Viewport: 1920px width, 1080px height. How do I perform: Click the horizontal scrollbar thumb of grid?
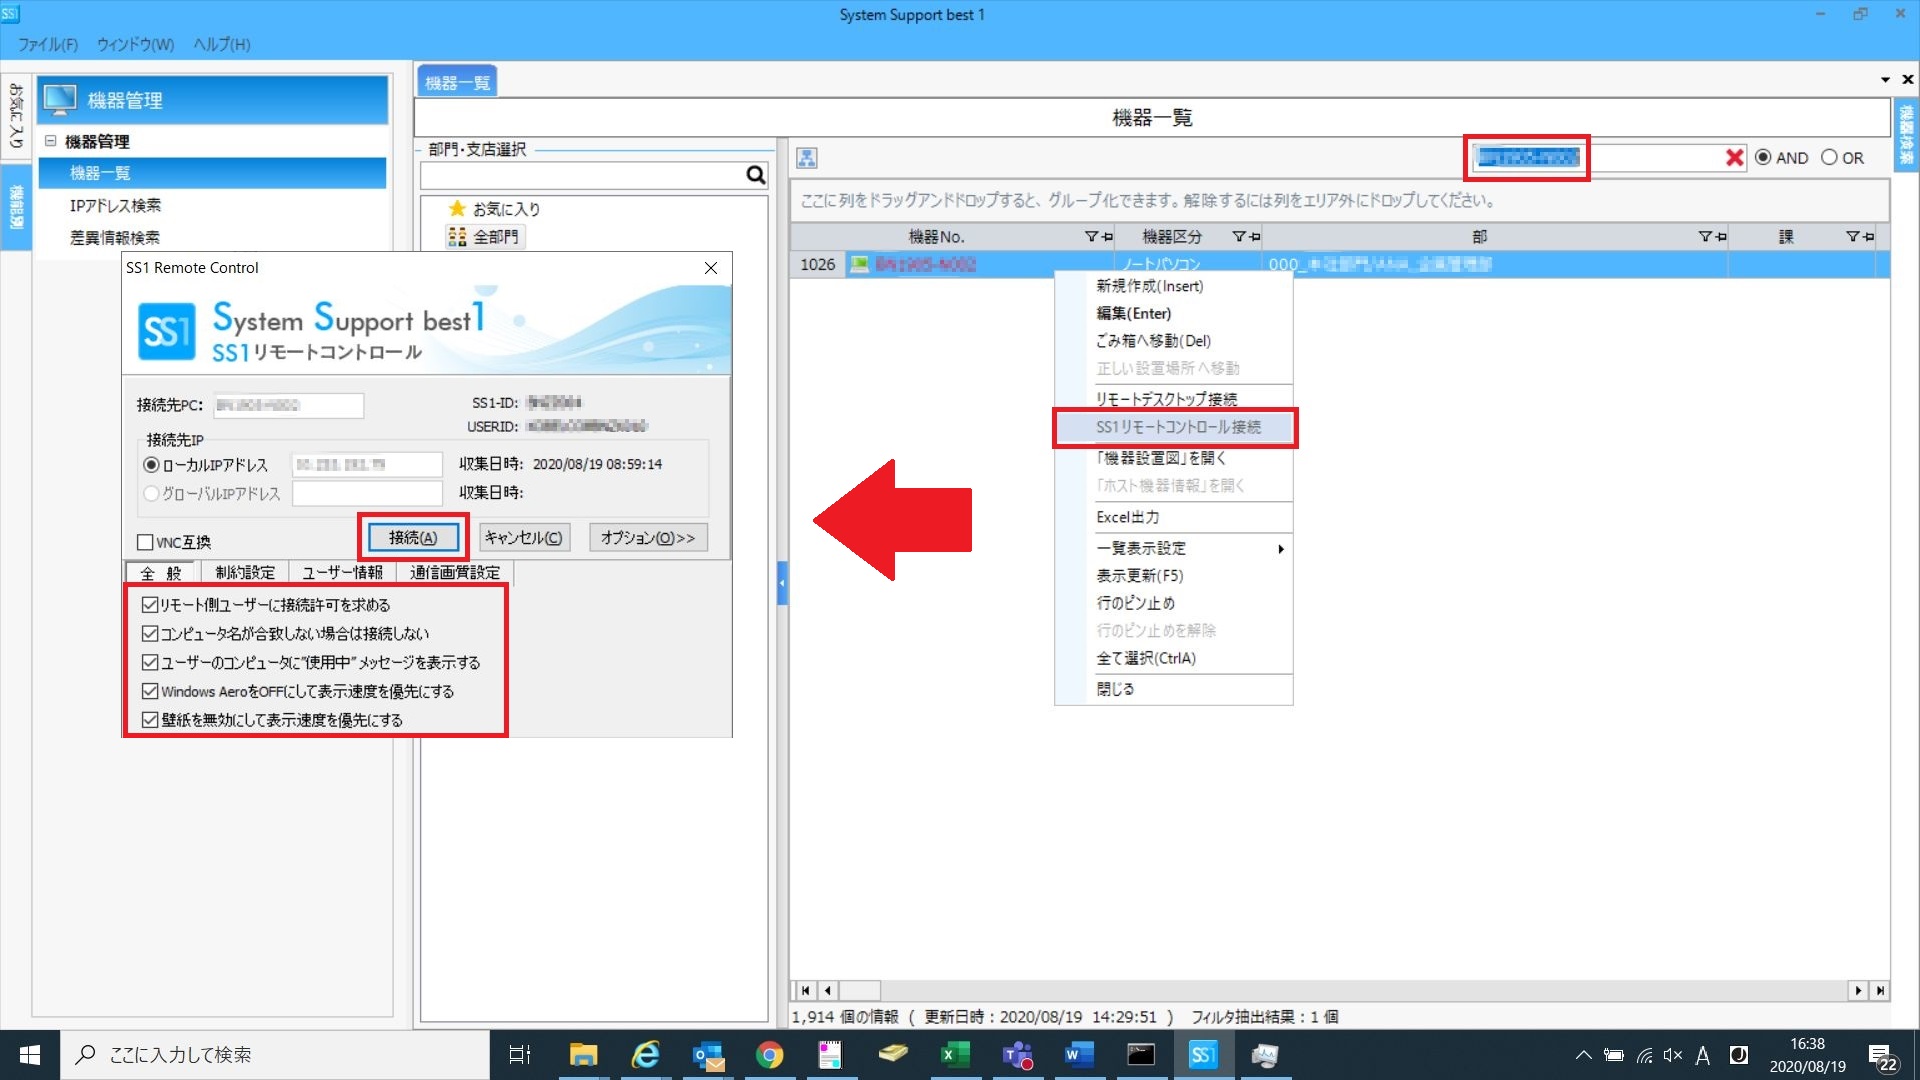pos(859,990)
